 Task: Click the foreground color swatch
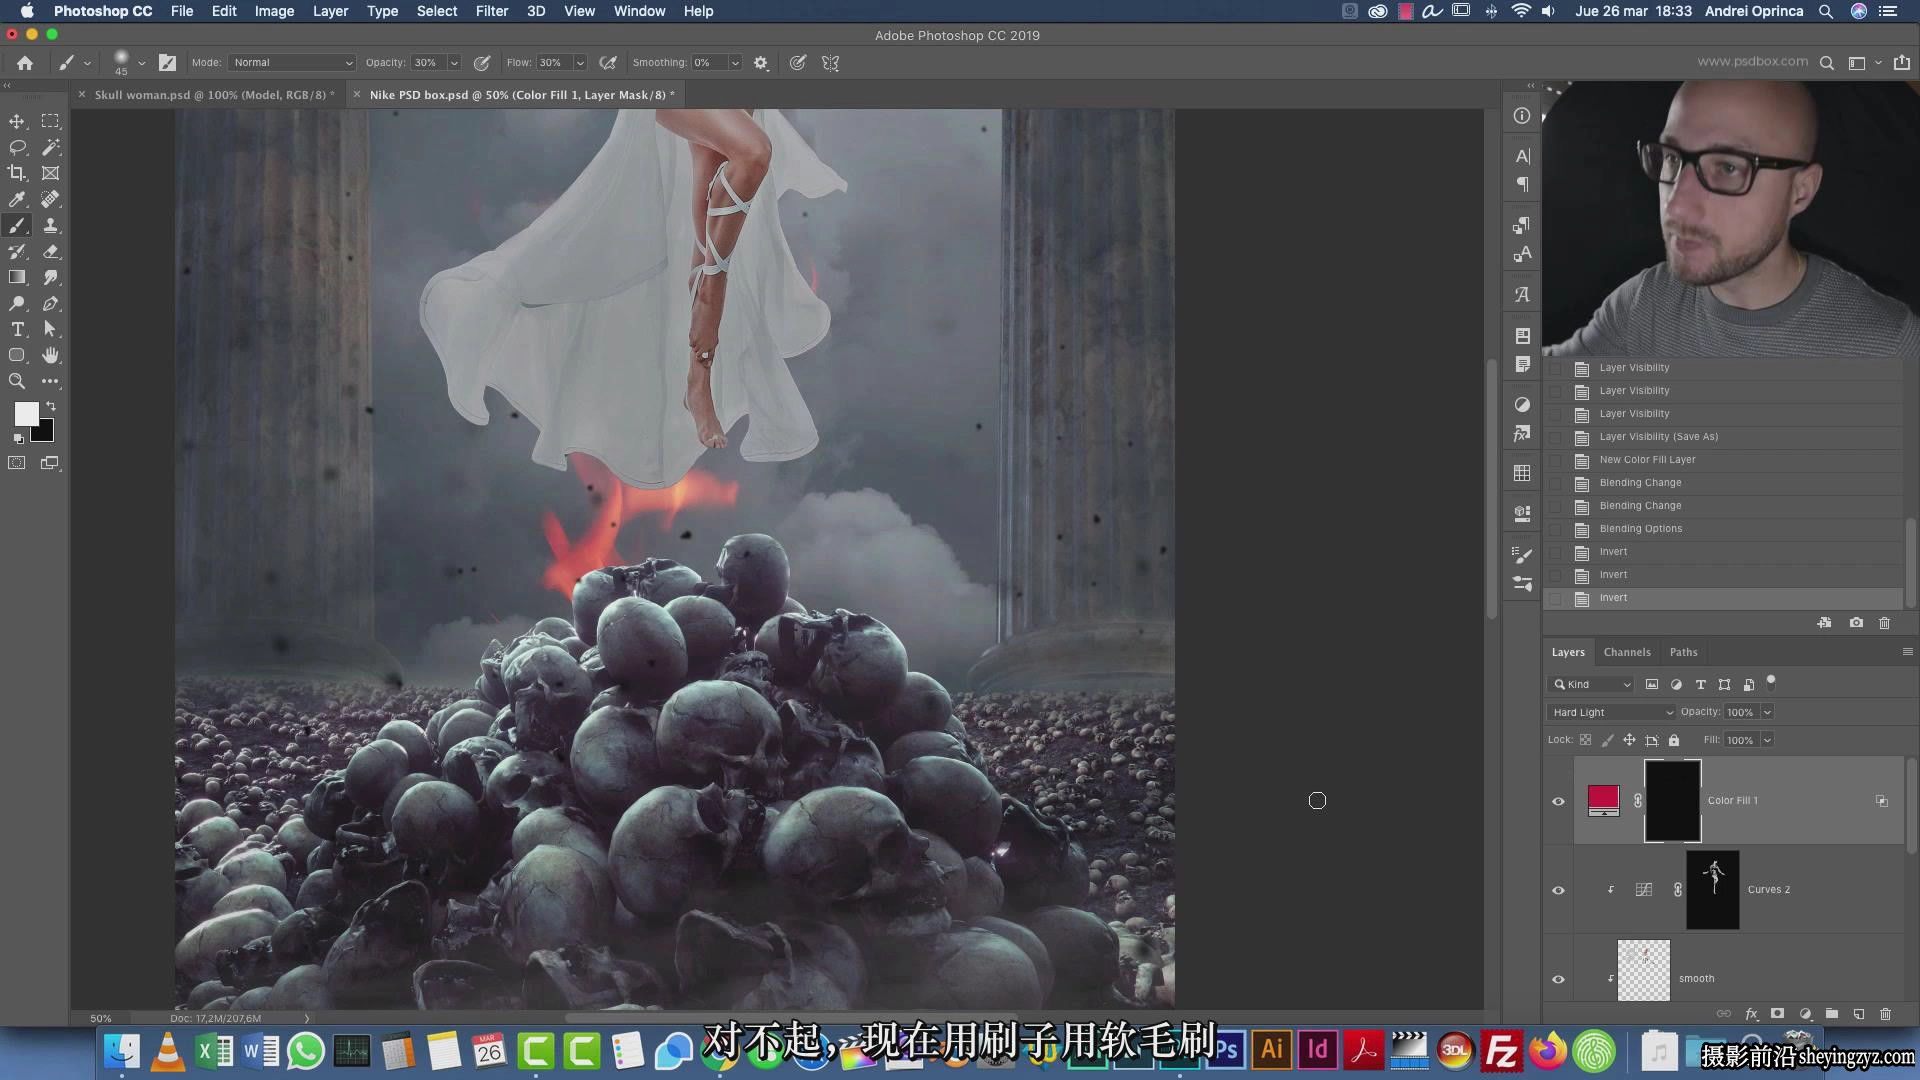pyautogui.click(x=26, y=413)
